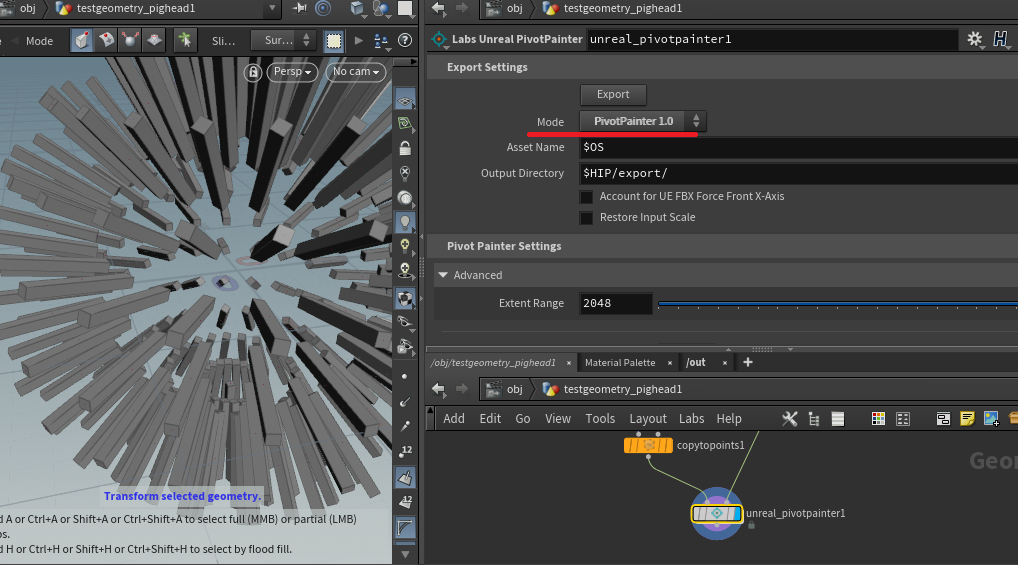The height and width of the screenshot is (565, 1018).
Task: Select the Dynamics selection mode icon
Action: point(130,40)
